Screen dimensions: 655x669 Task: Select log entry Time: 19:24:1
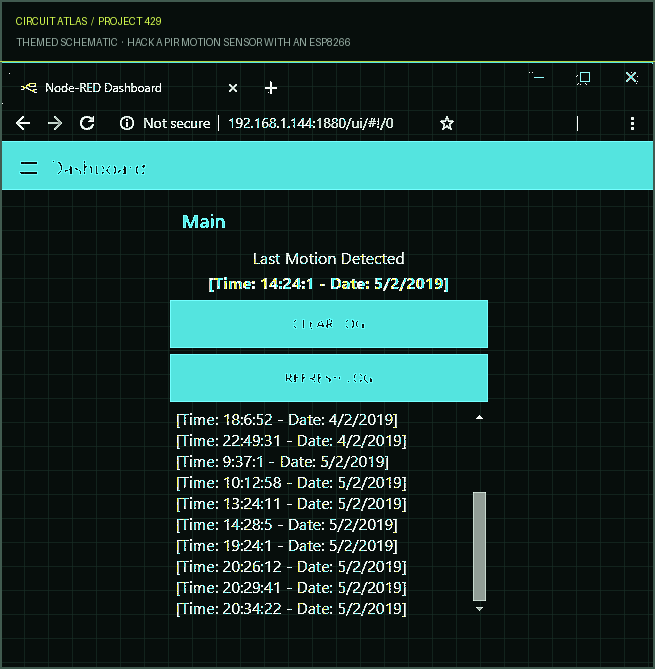[287, 546]
